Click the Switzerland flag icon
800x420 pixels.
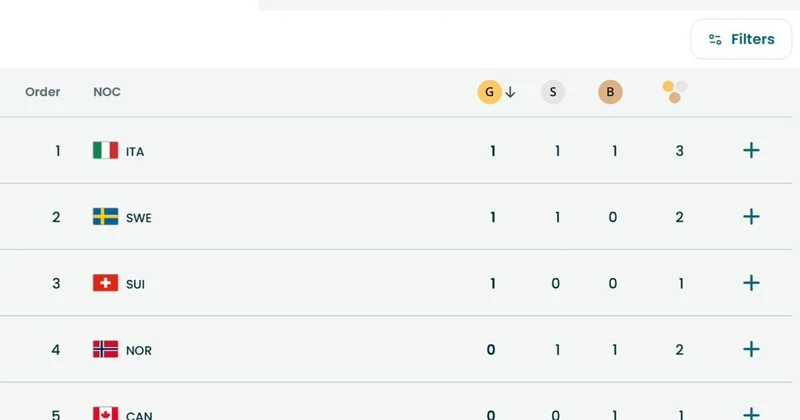click(x=105, y=283)
